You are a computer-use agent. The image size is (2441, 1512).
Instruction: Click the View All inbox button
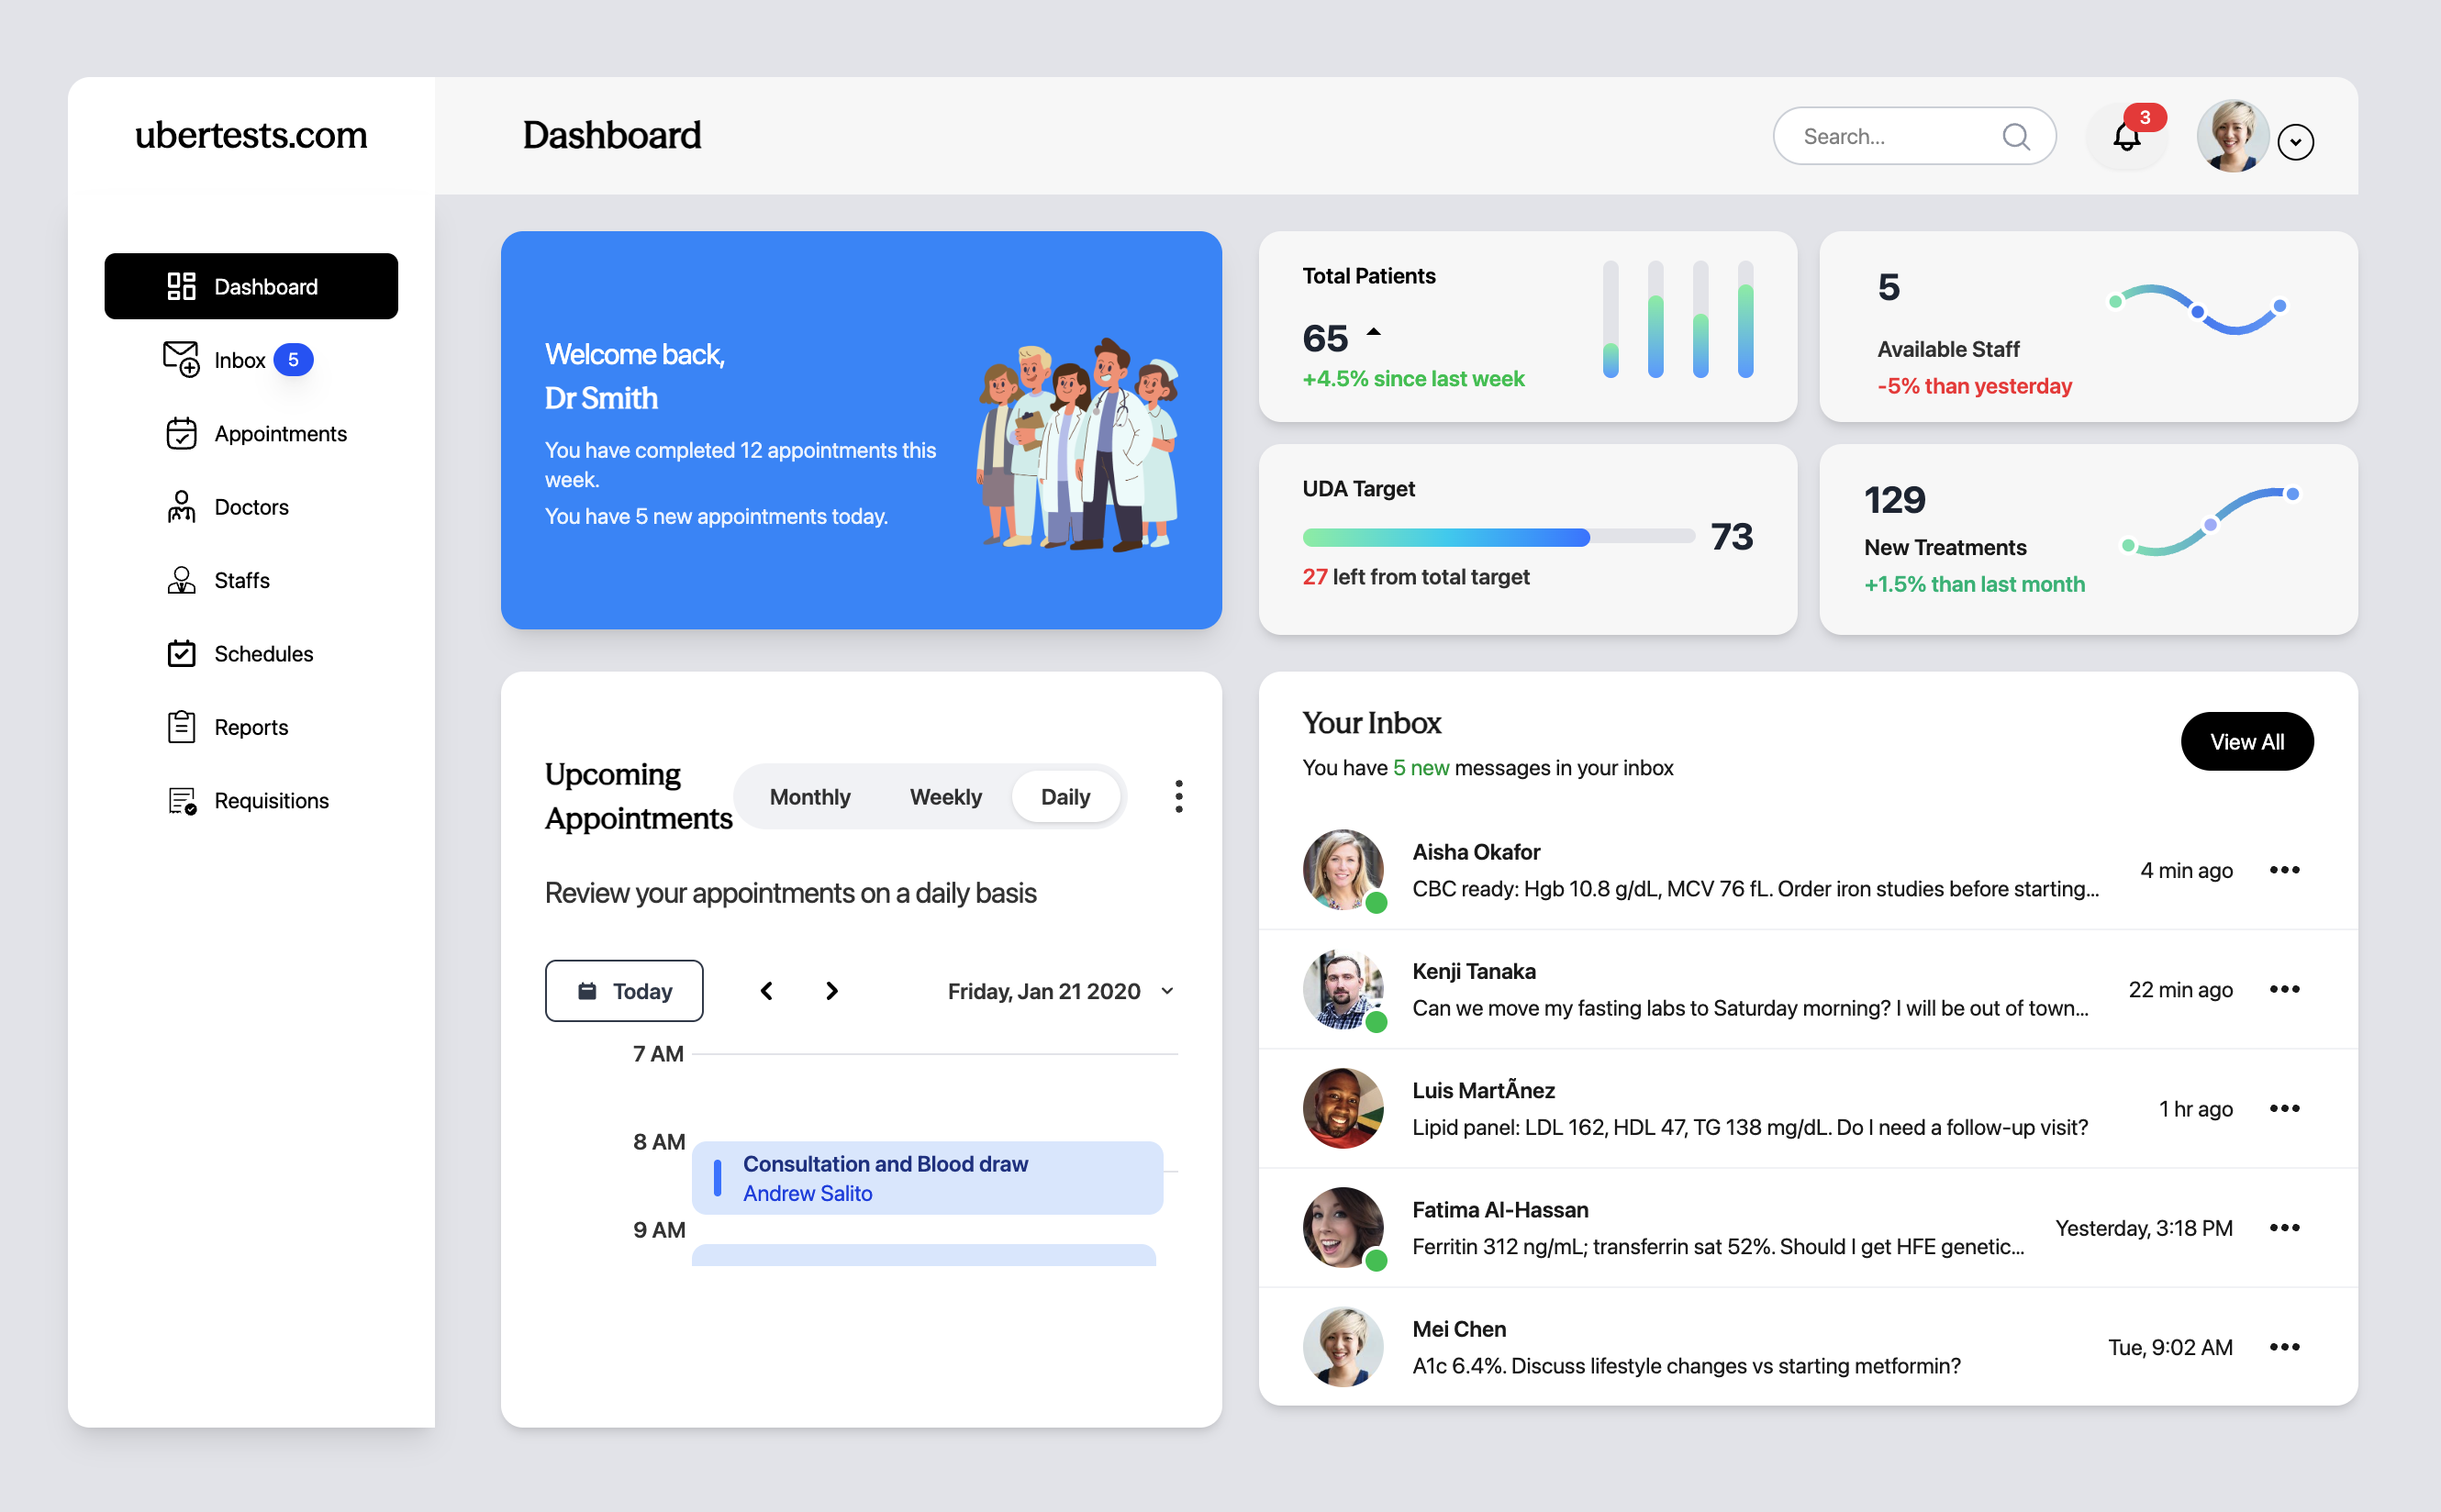tap(2246, 742)
